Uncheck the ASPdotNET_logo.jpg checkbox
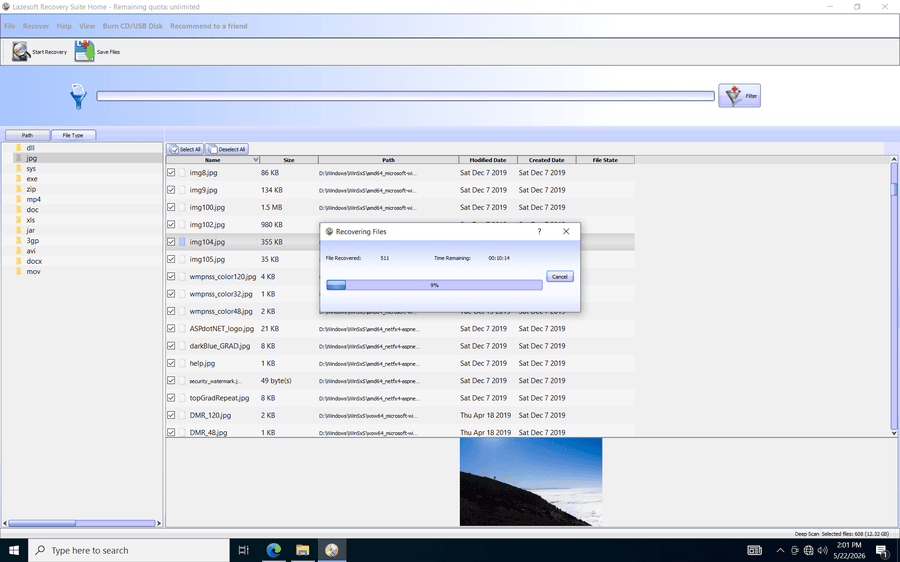The height and width of the screenshot is (562, 900). [171, 328]
